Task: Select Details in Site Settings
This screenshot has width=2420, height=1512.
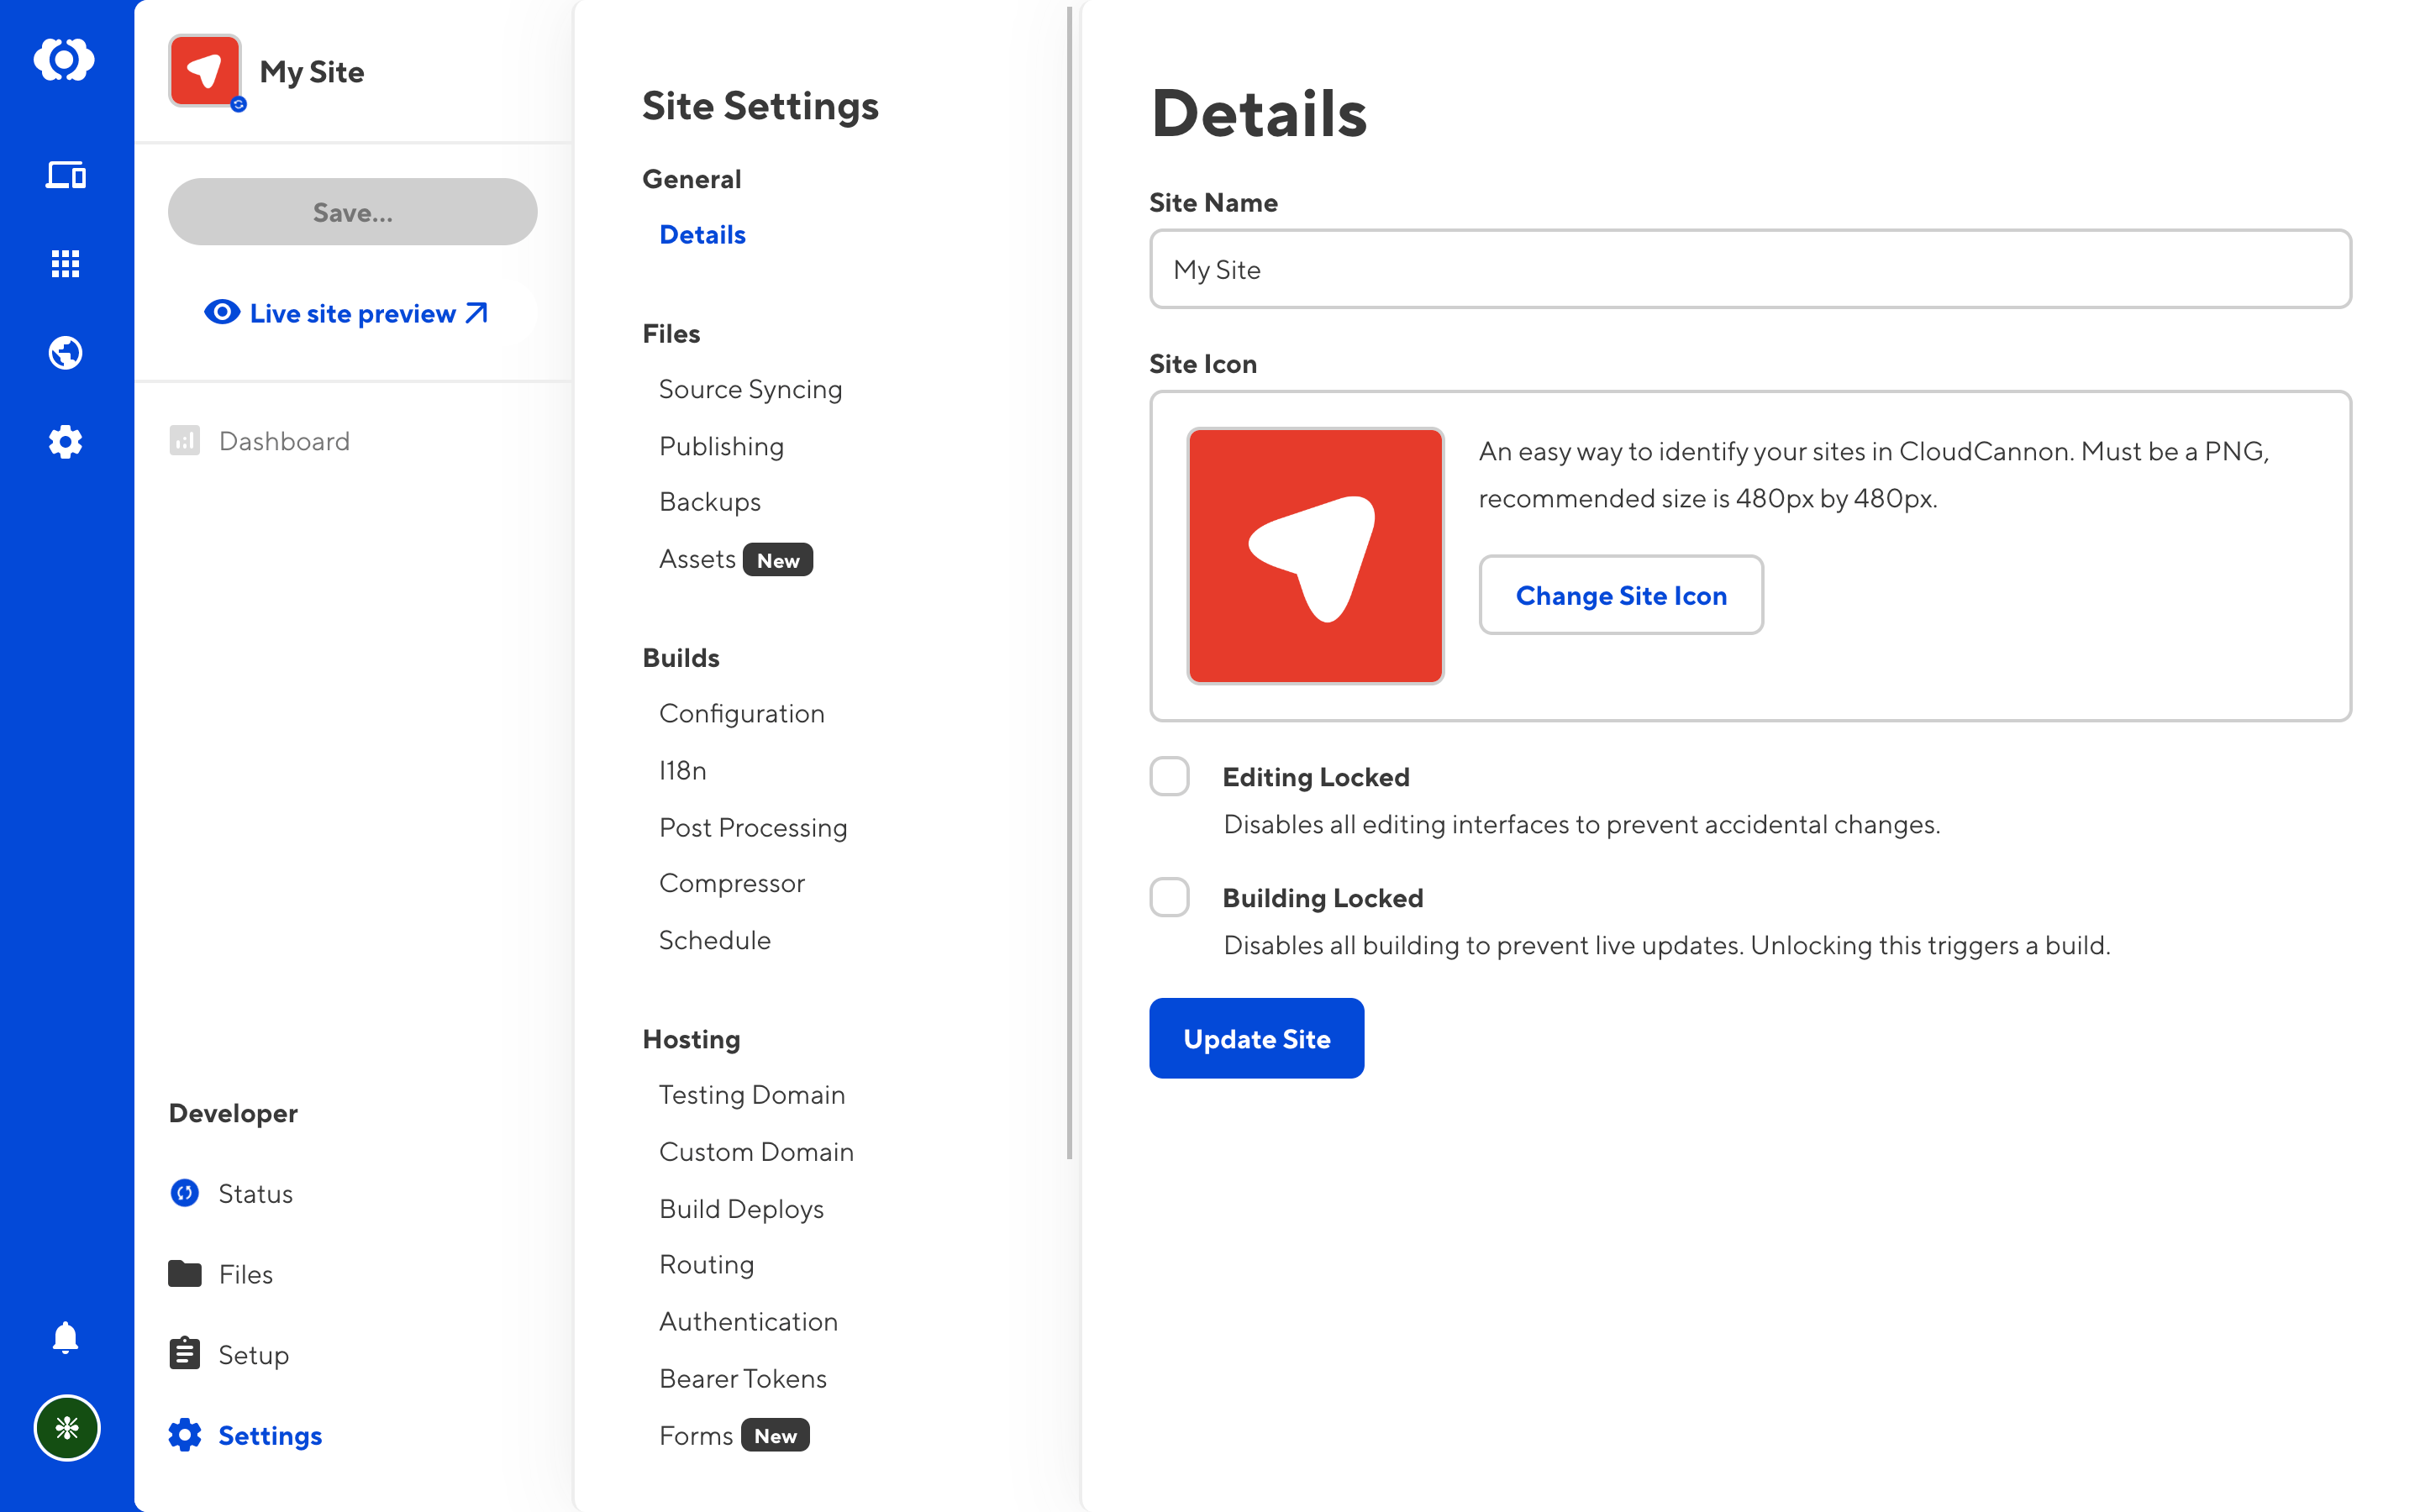Action: coord(702,235)
